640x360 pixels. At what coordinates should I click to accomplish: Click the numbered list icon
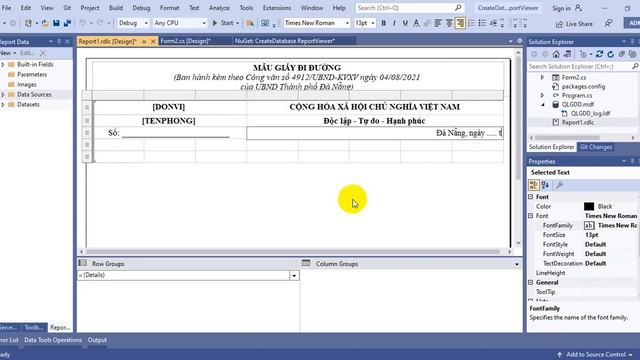tap(471, 23)
